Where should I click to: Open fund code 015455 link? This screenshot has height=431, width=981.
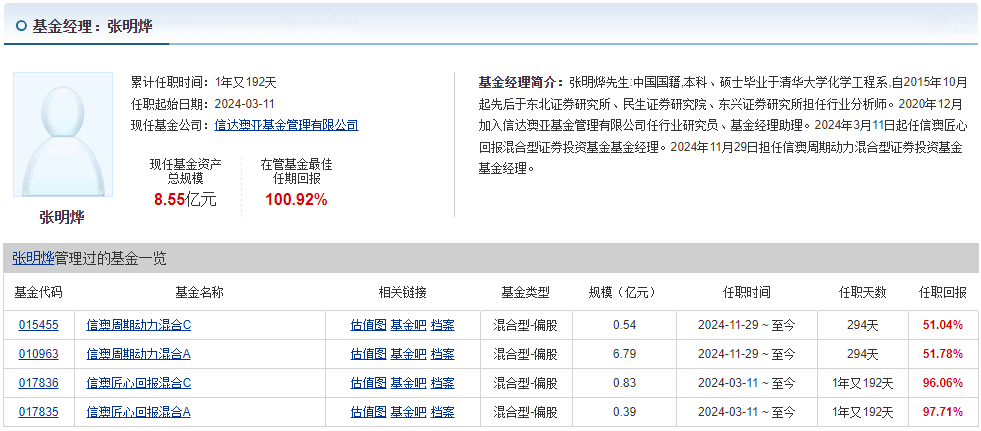39,325
